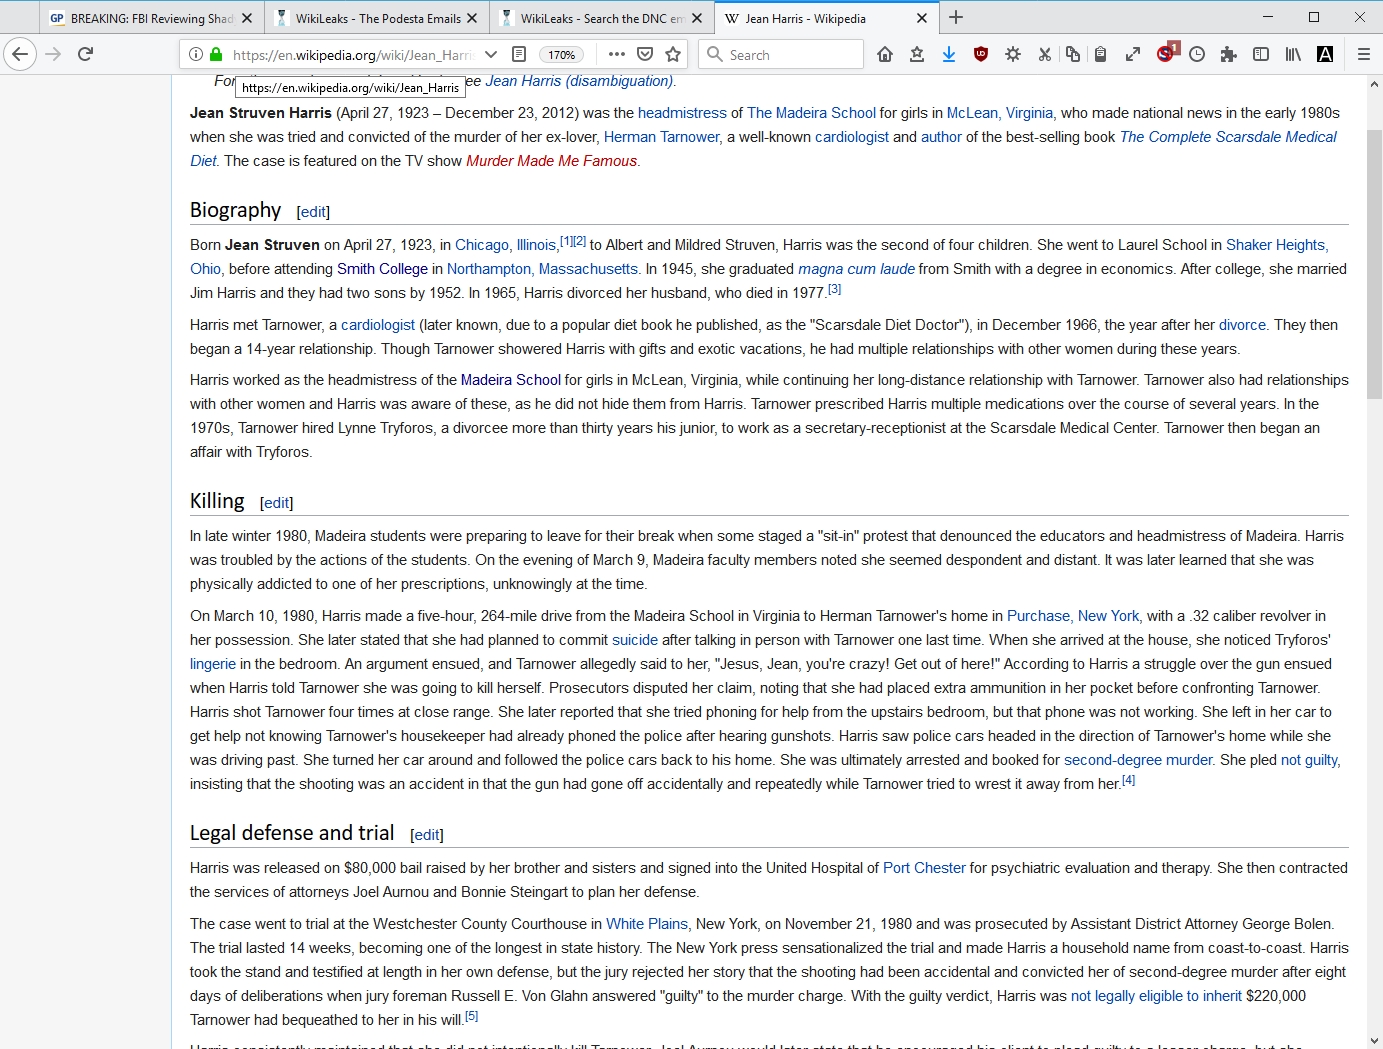Click the scrollbar down arrow

point(1374,1040)
